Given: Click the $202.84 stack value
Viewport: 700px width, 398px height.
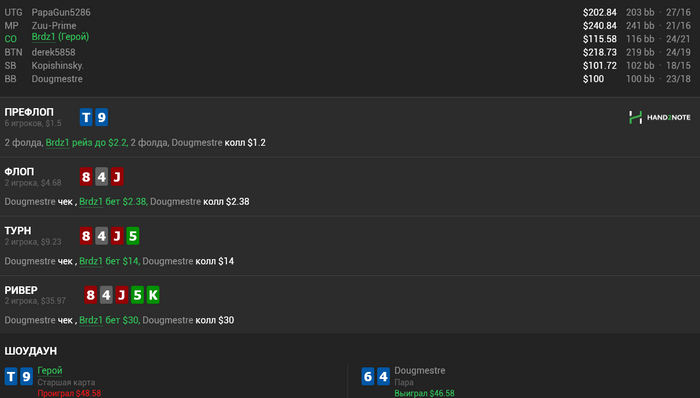Looking at the screenshot, I should click(x=600, y=12).
